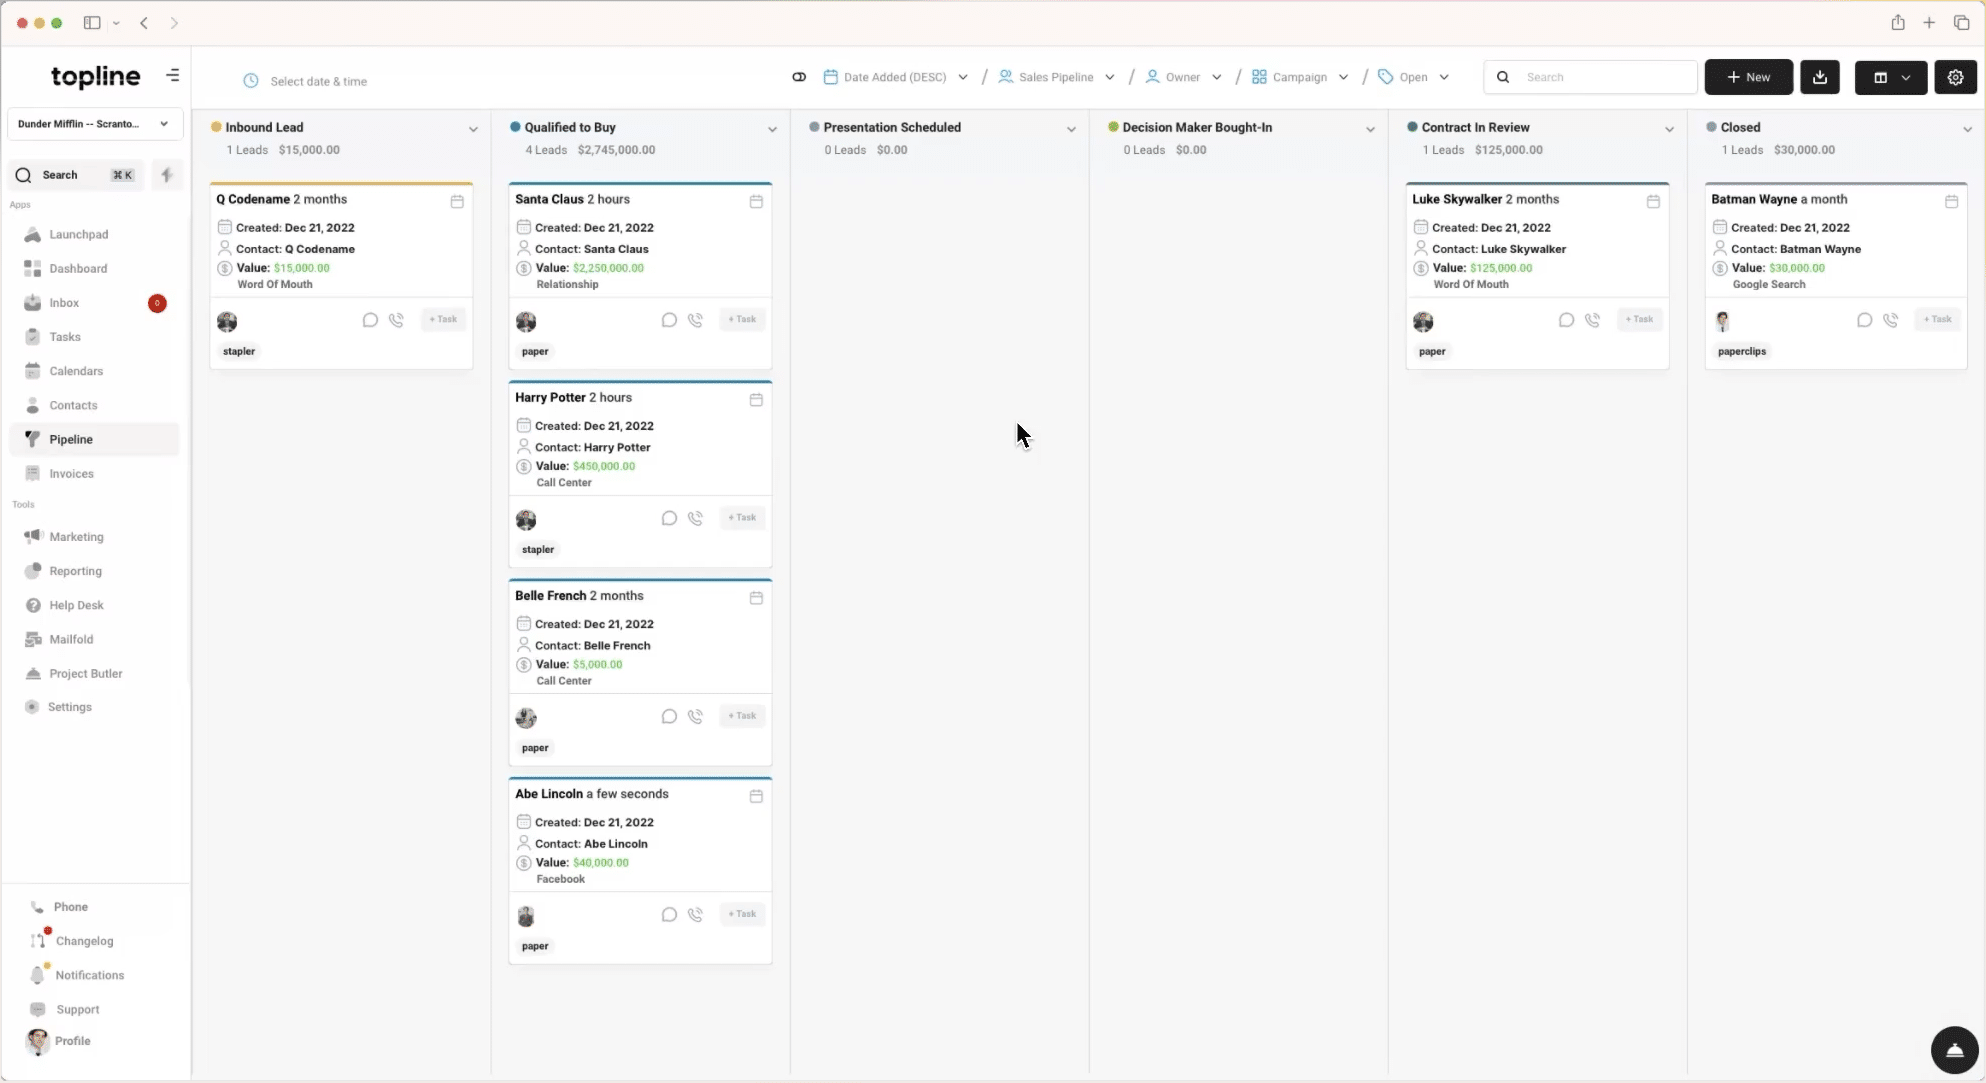Expand Decision Maker Bought-In column chevron
Viewport: 1986px width, 1083px height.
[1370, 129]
